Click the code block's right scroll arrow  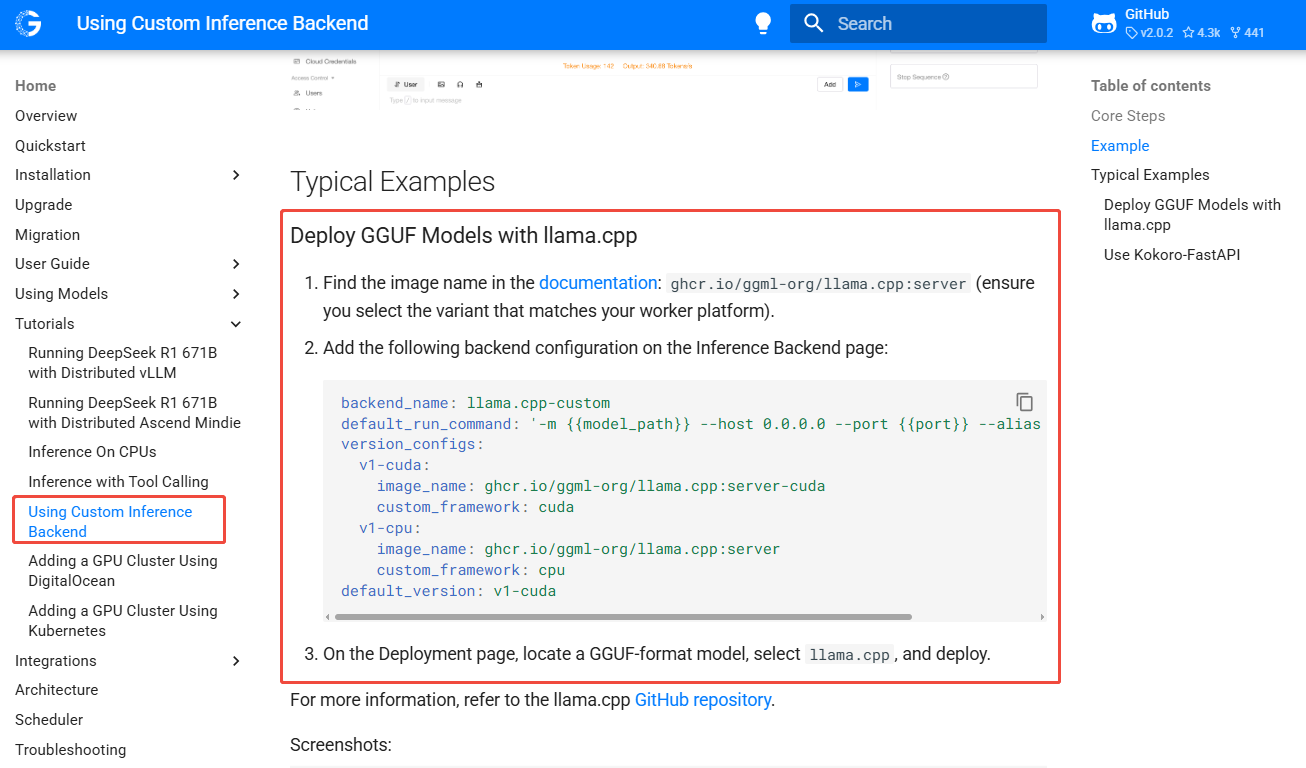pyautogui.click(x=1042, y=617)
